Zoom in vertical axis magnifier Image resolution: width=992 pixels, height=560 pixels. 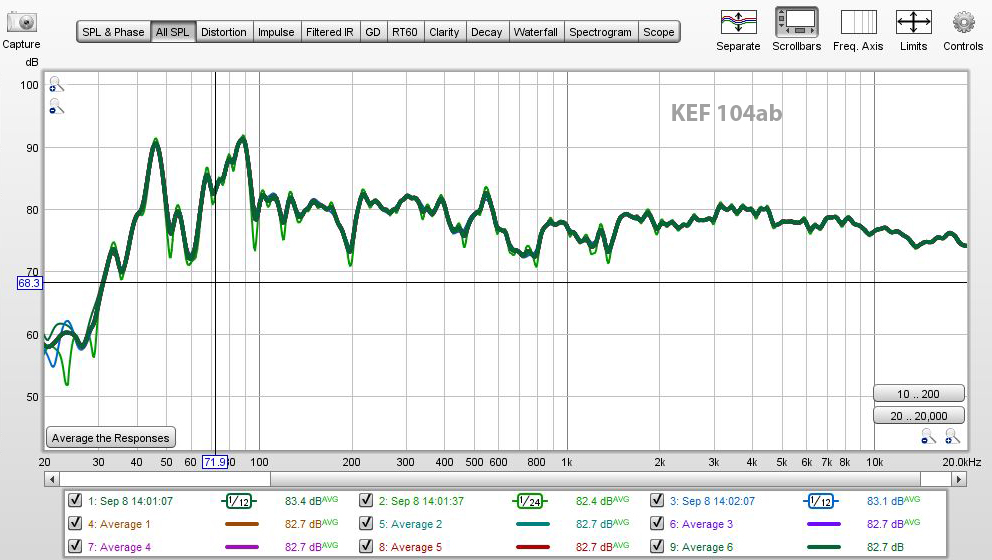coord(56,84)
